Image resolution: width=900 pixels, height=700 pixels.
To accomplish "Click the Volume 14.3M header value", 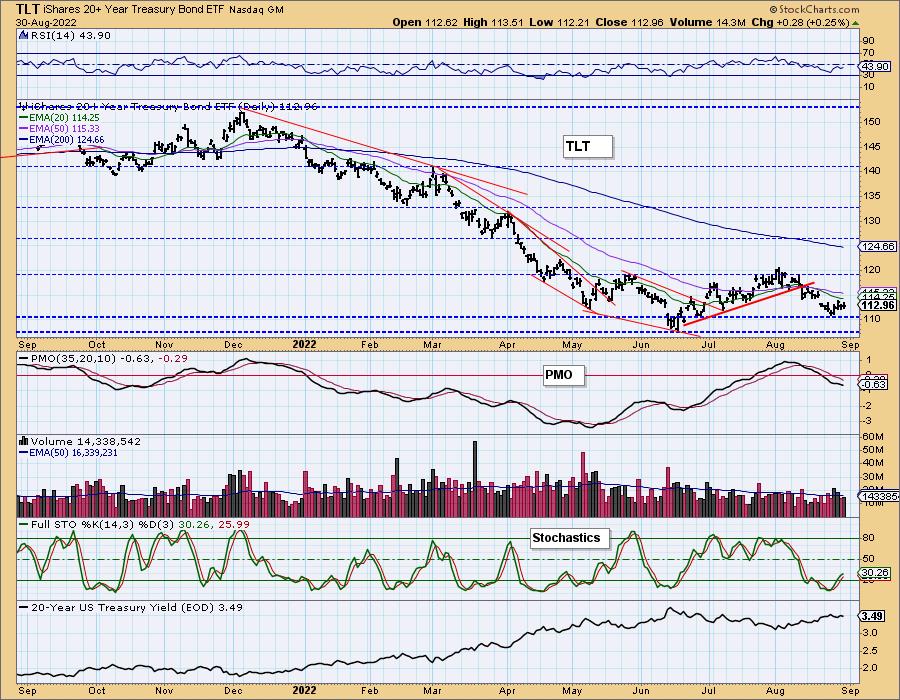I will pos(707,22).
